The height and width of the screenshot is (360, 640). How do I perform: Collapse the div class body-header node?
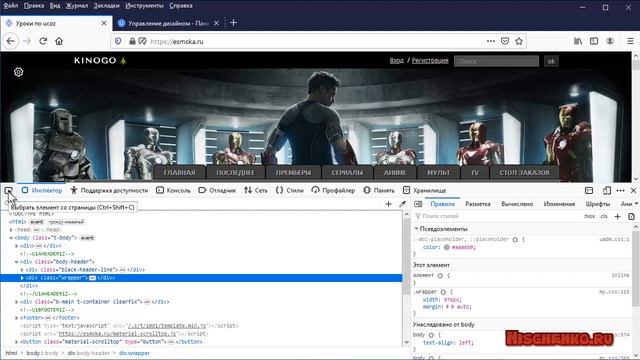[x=17, y=262]
